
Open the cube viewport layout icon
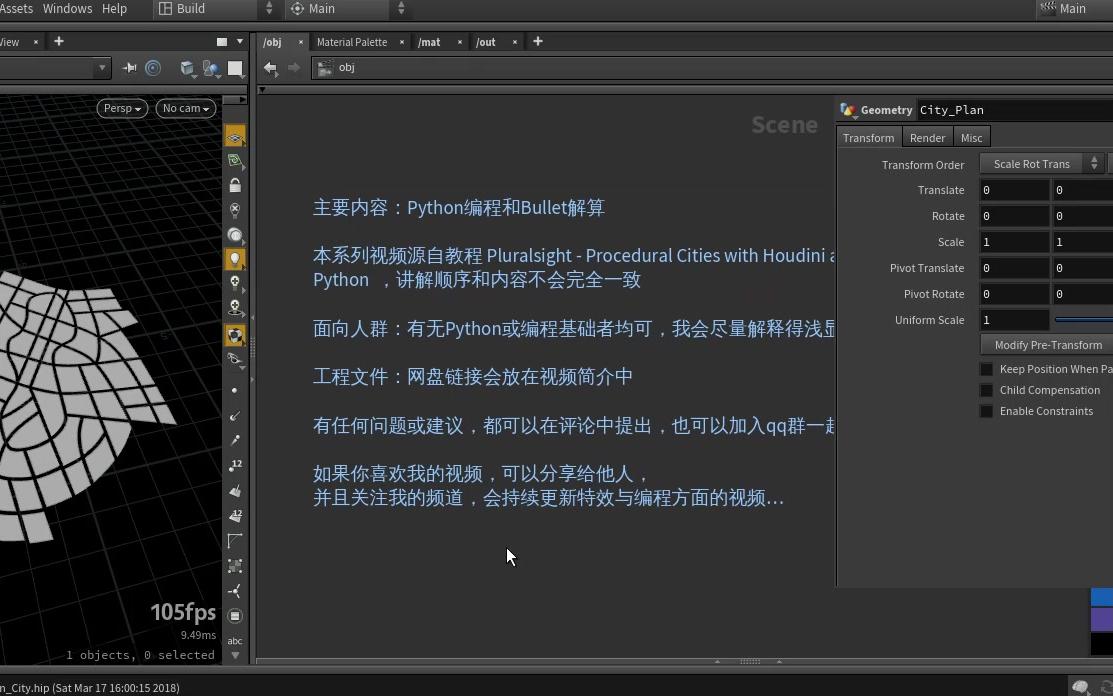[x=187, y=67]
